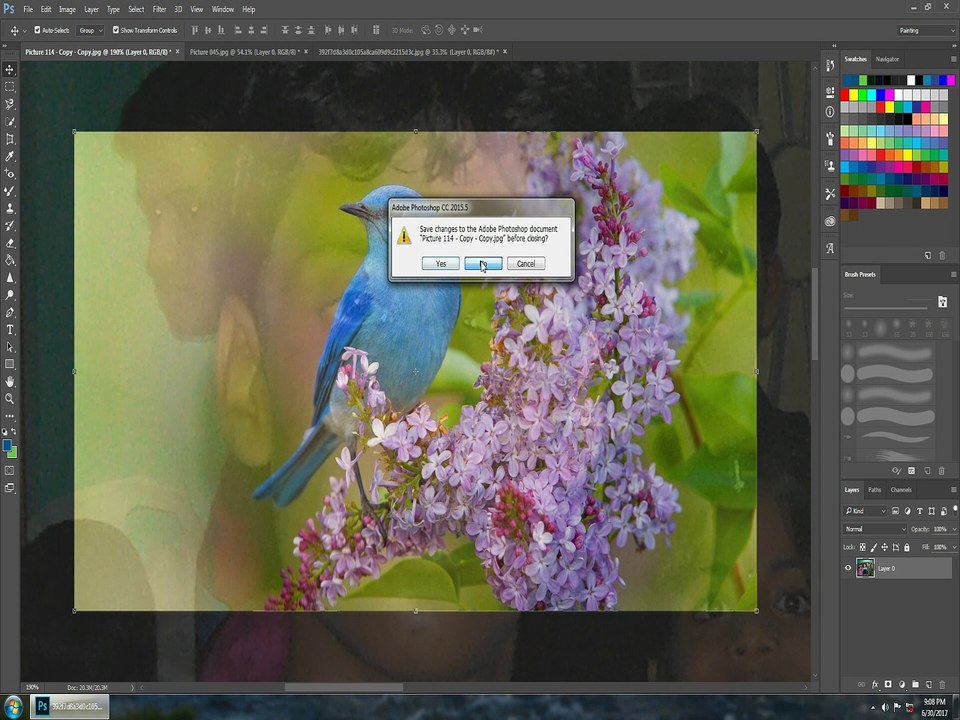Click Yes in save changes dialog
The height and width of the screenshot is (720, 960).
pos(441,263)
